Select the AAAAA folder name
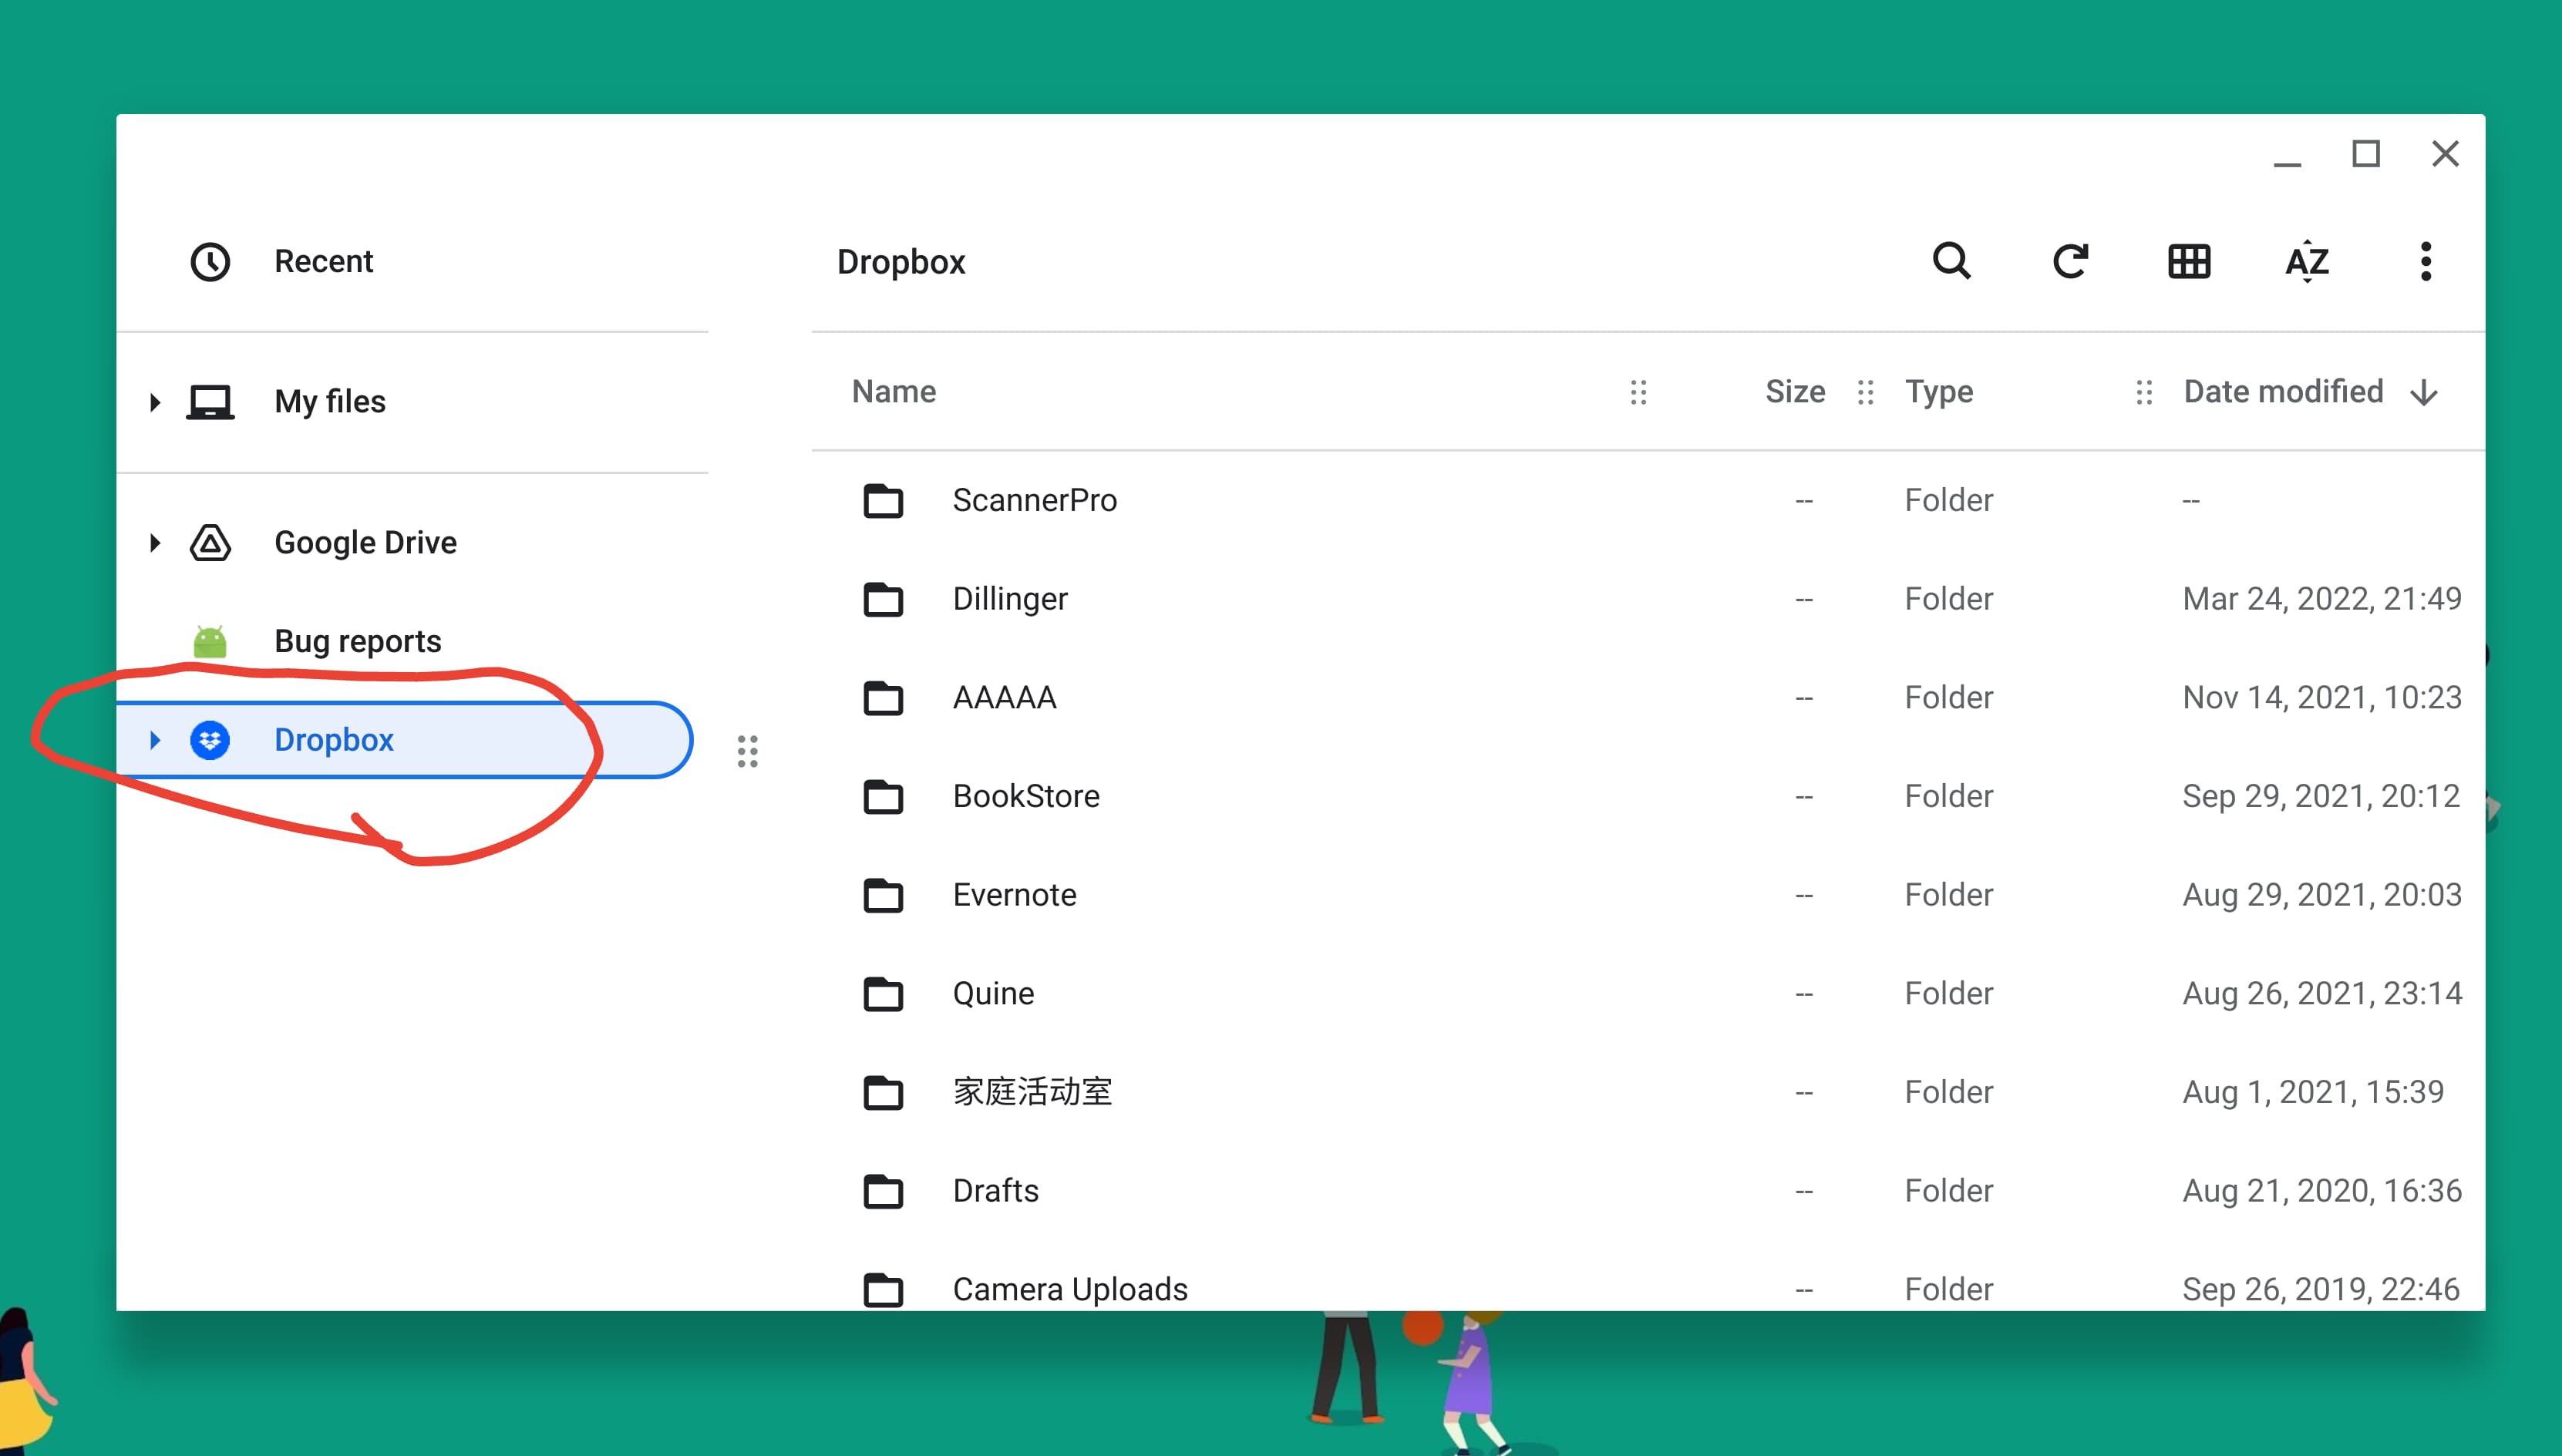 1004,697
